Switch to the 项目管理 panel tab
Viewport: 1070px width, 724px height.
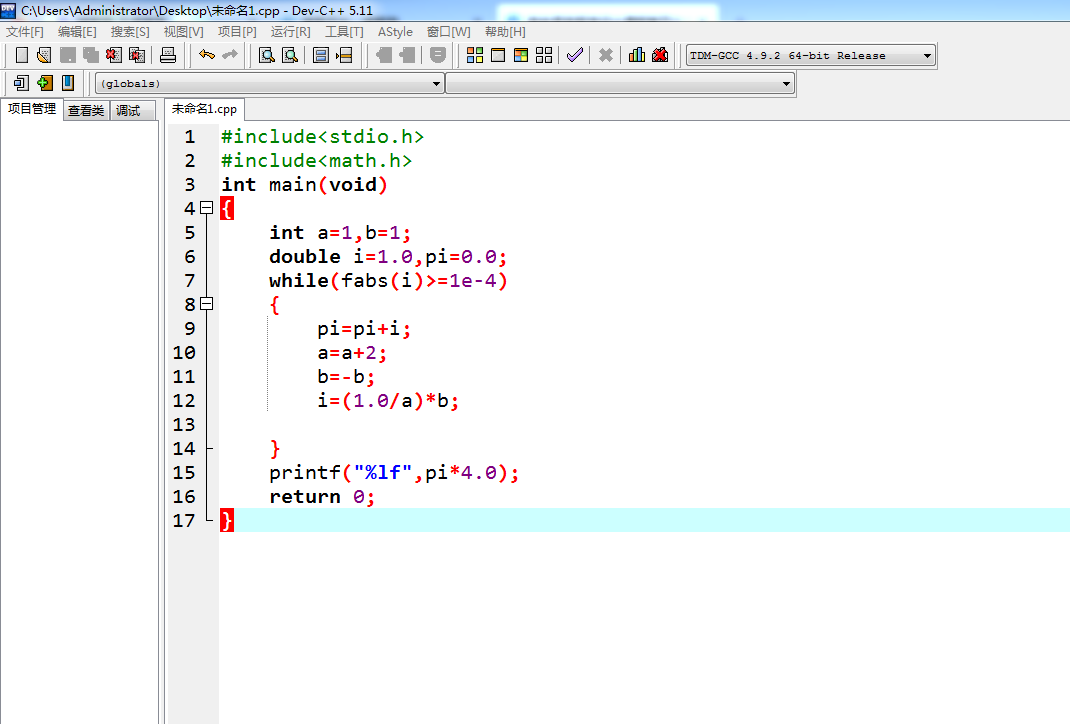32,109
